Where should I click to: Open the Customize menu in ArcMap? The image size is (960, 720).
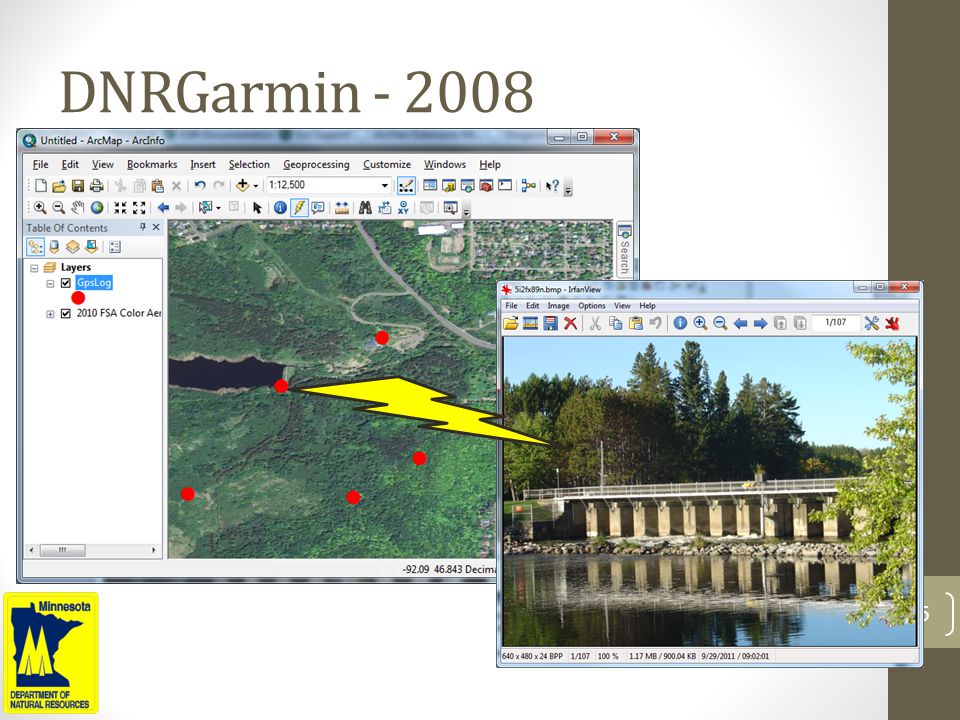pos(387,164)
